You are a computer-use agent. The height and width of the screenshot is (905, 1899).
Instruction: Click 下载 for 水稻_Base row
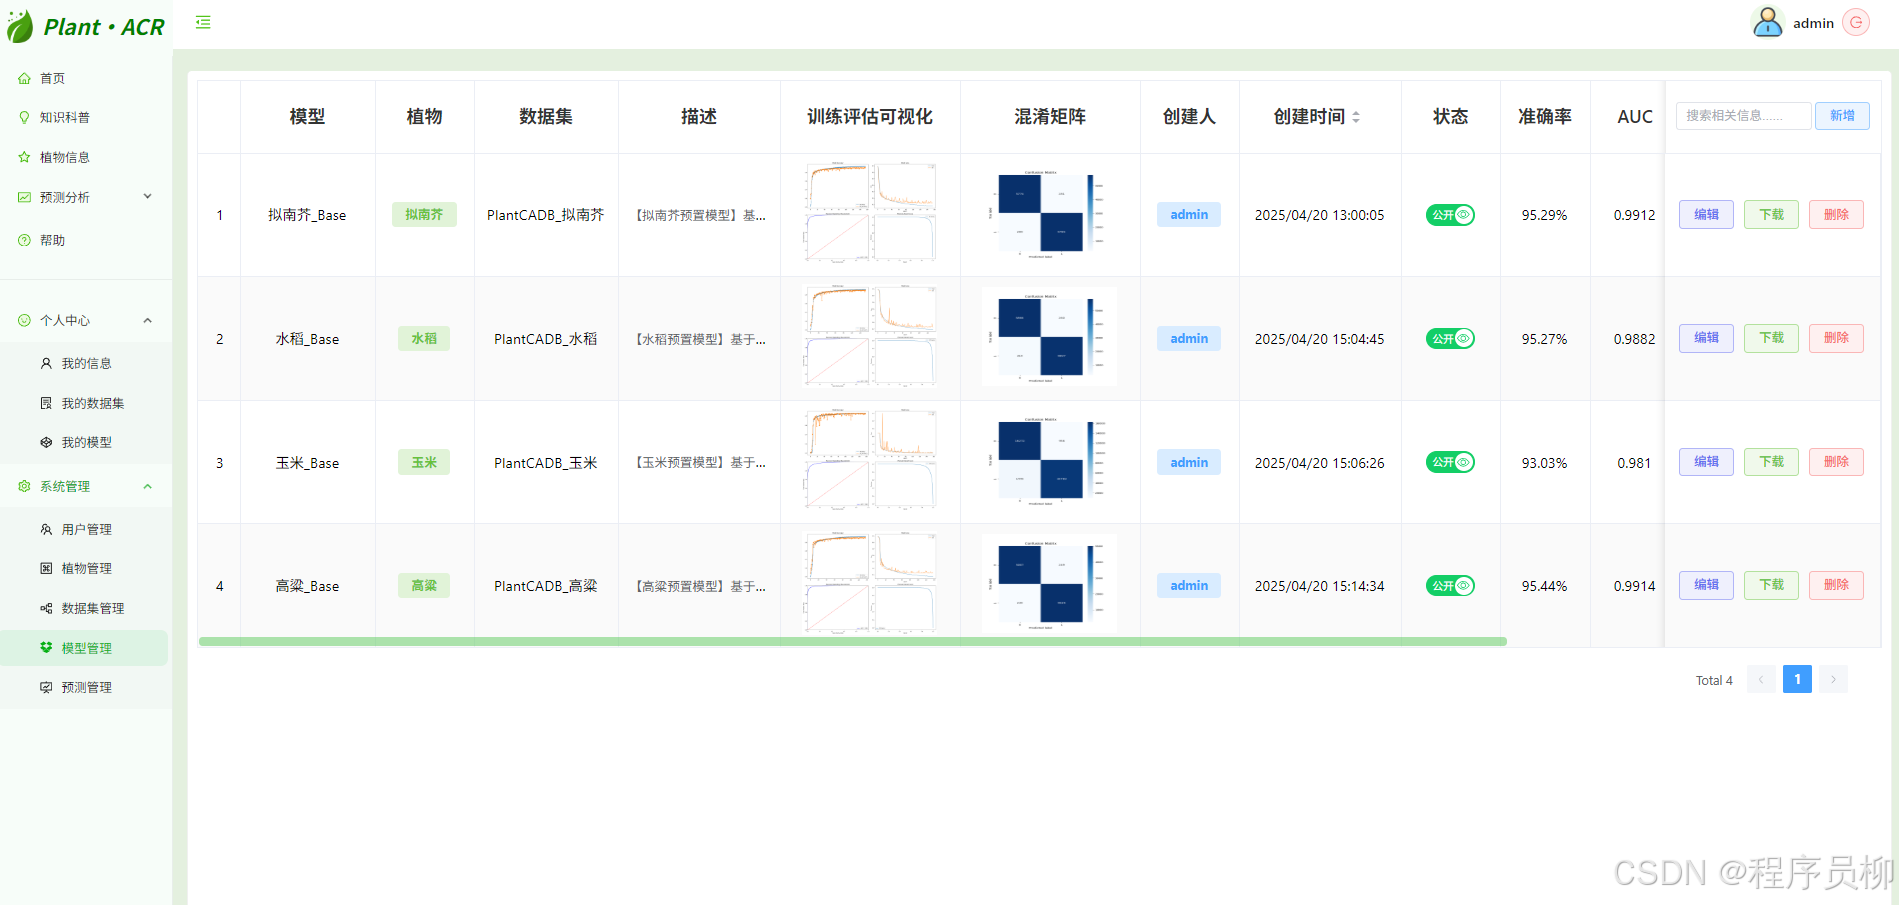[1771, 338]
